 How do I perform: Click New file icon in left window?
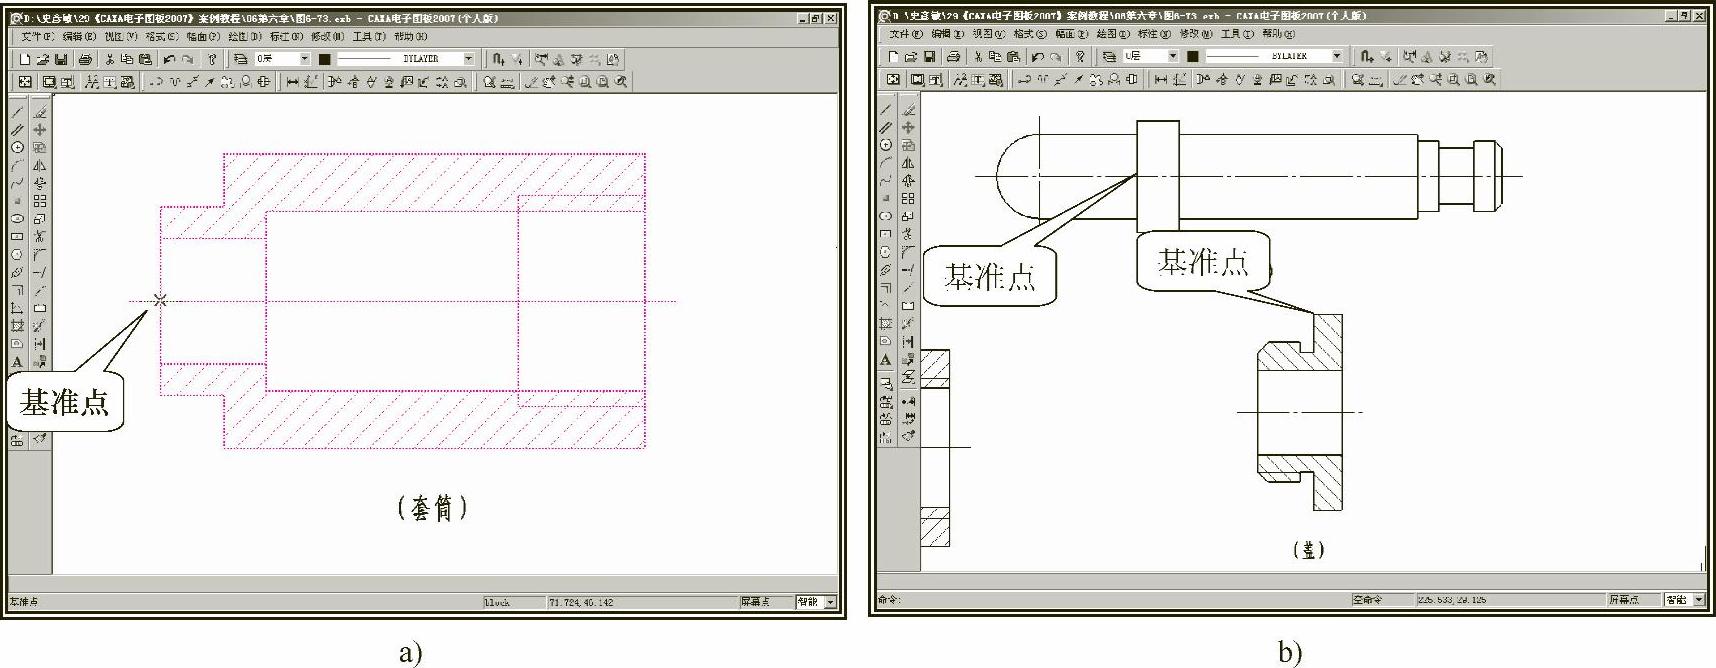click(25, 59)
